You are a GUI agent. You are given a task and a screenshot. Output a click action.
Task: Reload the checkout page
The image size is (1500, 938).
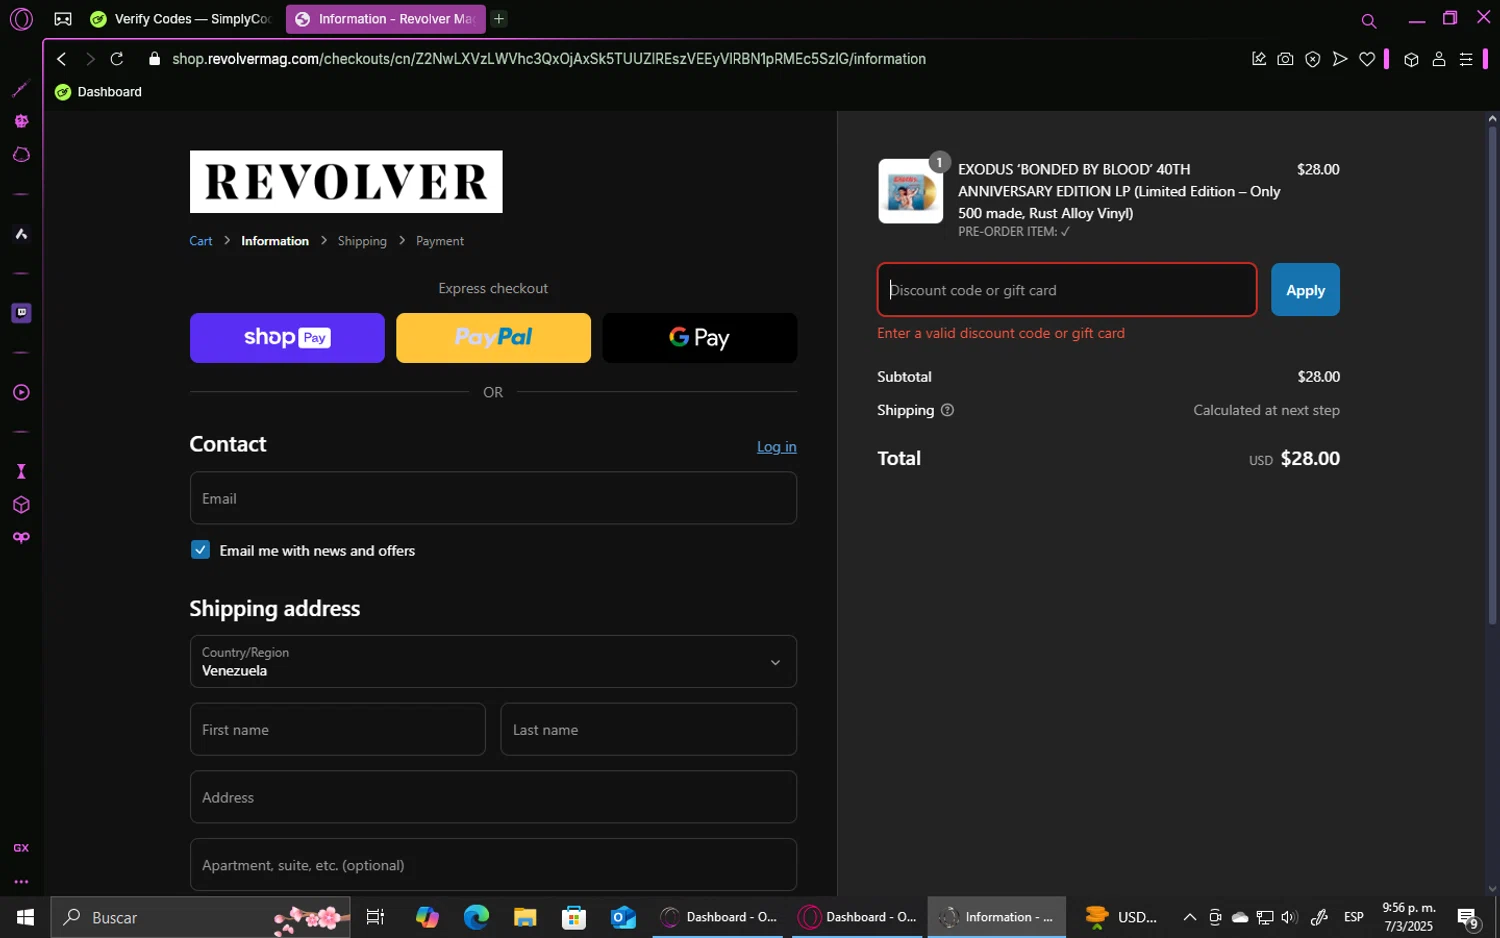point(117,59)
